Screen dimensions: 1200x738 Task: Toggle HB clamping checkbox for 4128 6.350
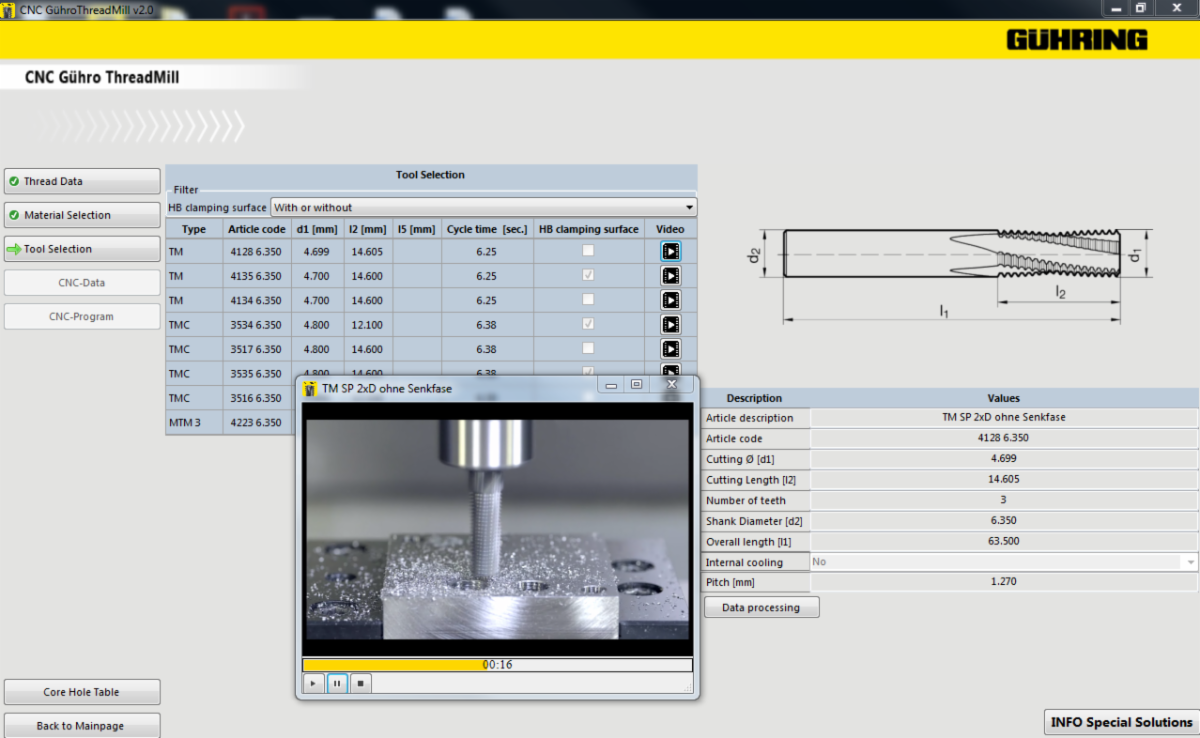(588, 251)
